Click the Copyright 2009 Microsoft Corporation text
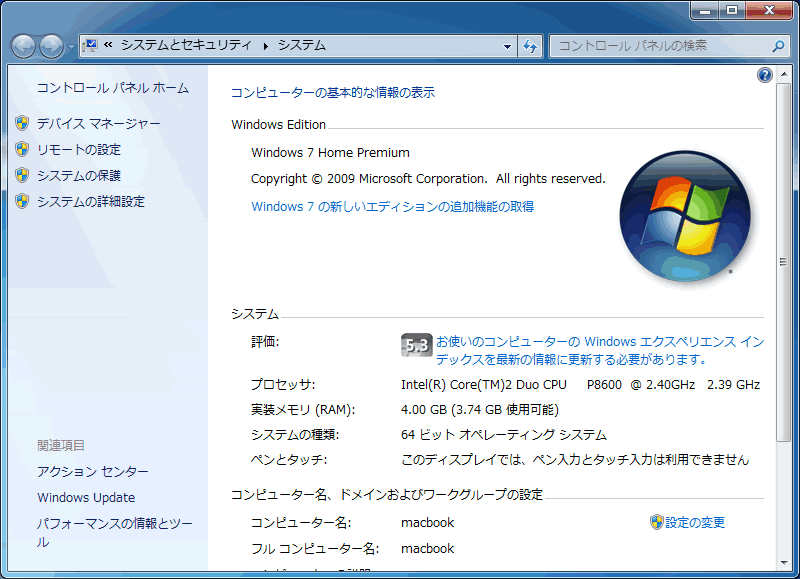800x579 pixels. tap(428, 179)
